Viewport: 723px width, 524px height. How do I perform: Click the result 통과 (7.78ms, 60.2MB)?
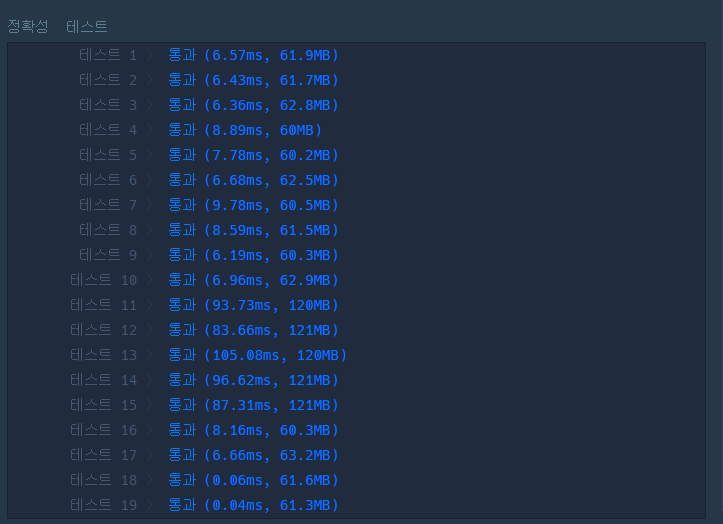point(253,155)
